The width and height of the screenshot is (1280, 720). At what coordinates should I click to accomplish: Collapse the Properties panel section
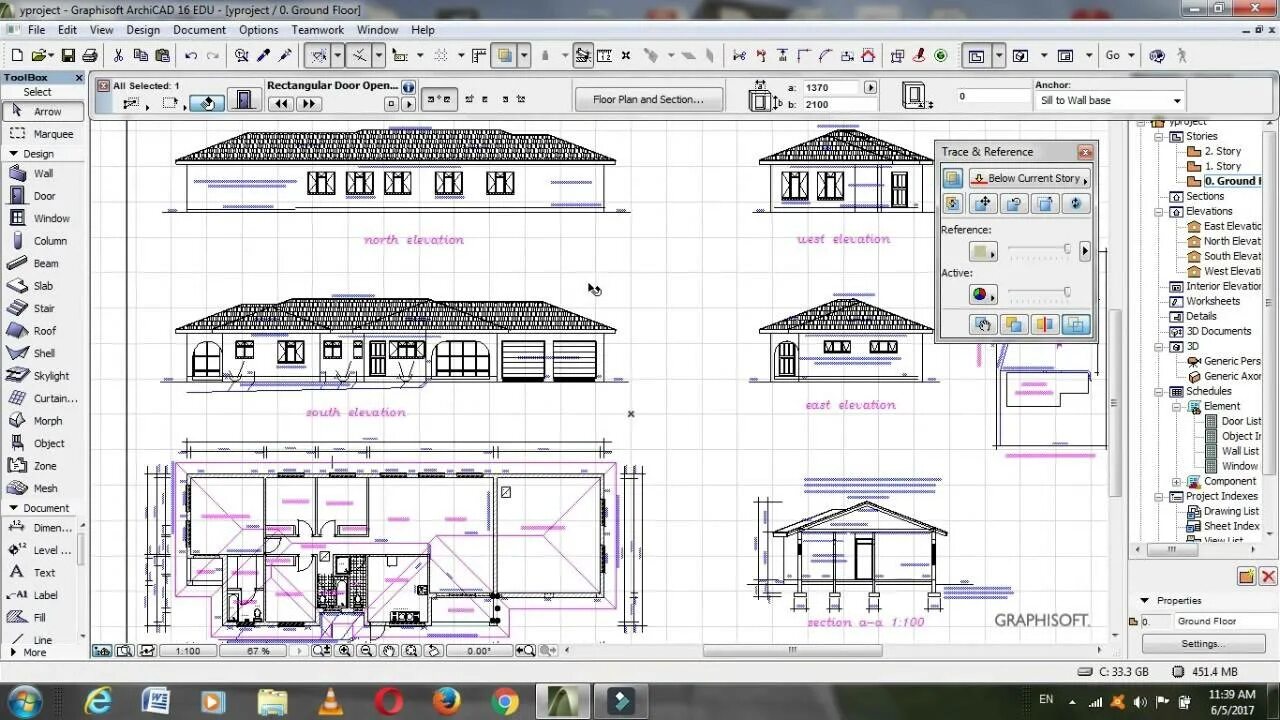point(1146,601)
